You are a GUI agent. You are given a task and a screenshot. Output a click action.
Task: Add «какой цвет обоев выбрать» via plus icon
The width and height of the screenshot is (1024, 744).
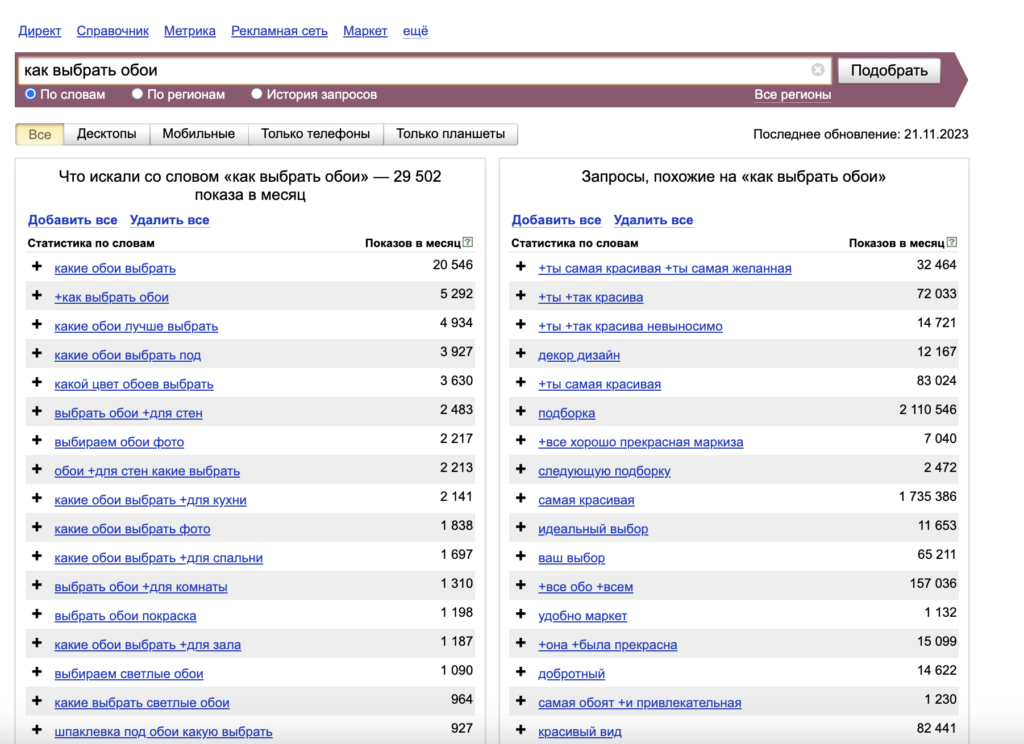pos(37,383)
